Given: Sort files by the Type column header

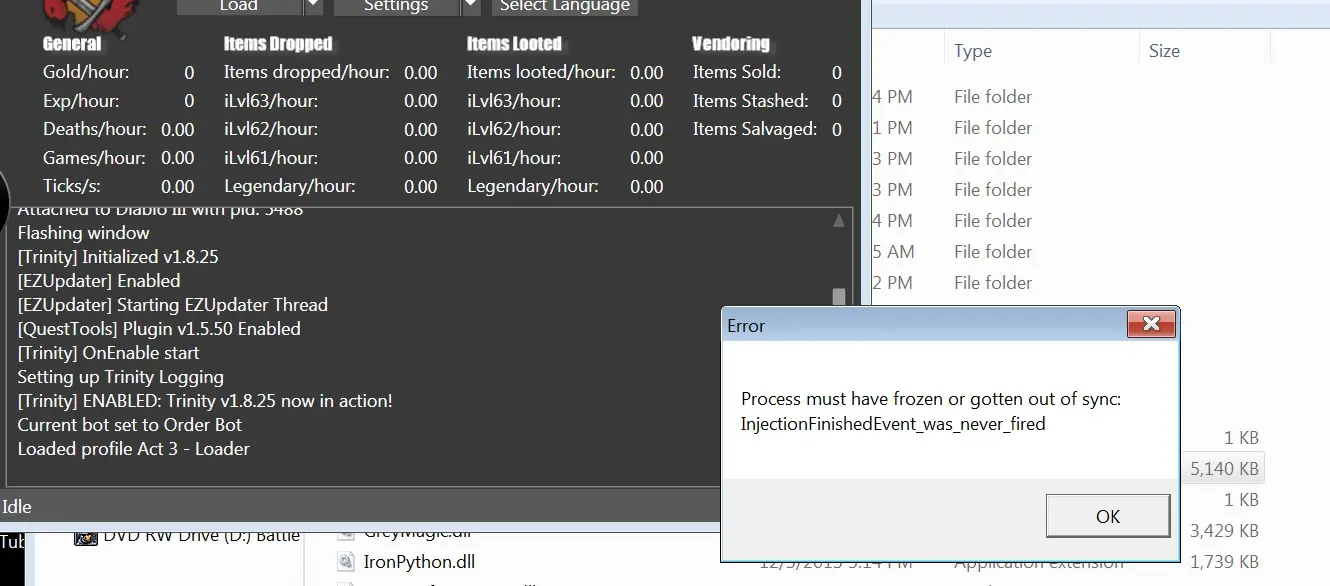Looking at the screenshot, I should pos(973,51).
